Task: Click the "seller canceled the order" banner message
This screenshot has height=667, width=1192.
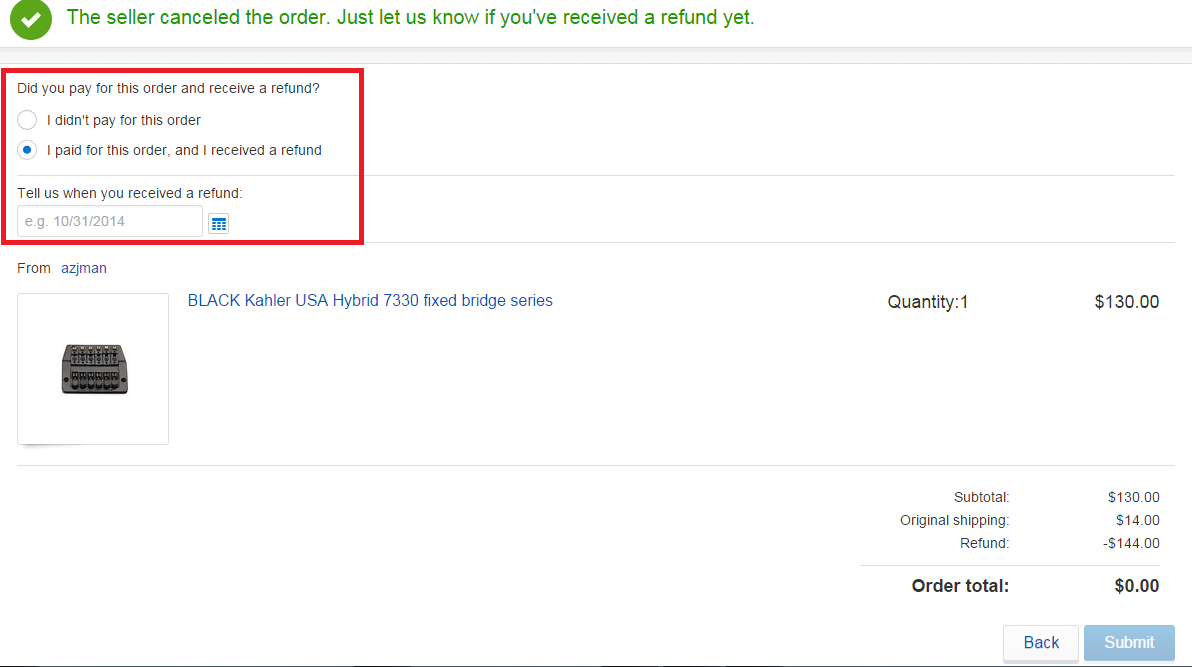Action: (x=411, y=17)
